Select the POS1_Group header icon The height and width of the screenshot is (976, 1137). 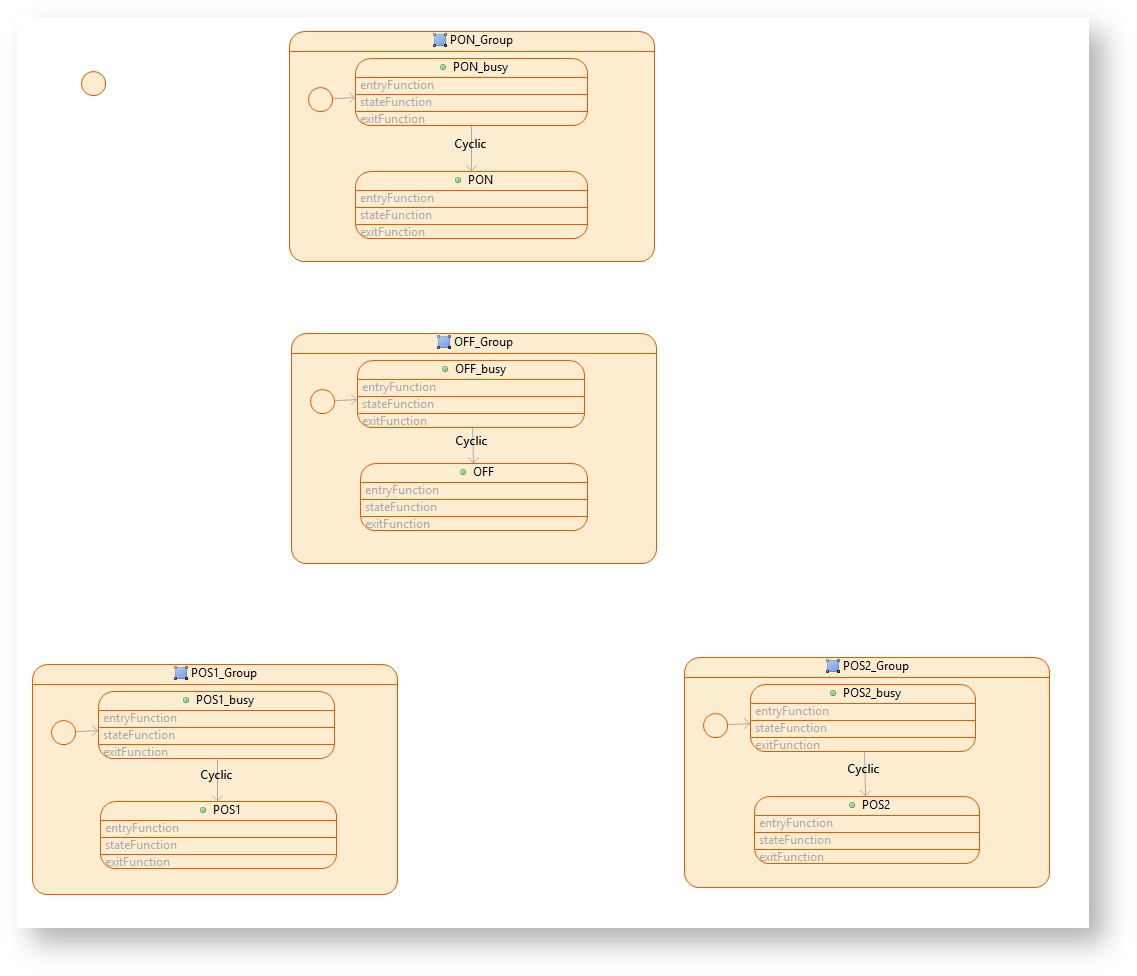tap(181, 673)
